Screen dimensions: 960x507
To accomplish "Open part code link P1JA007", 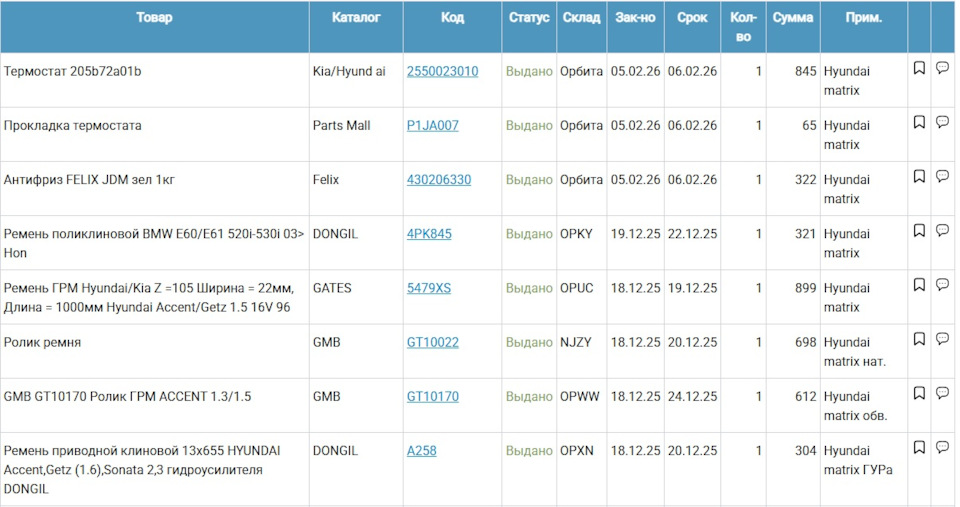I will coord(432,126).
